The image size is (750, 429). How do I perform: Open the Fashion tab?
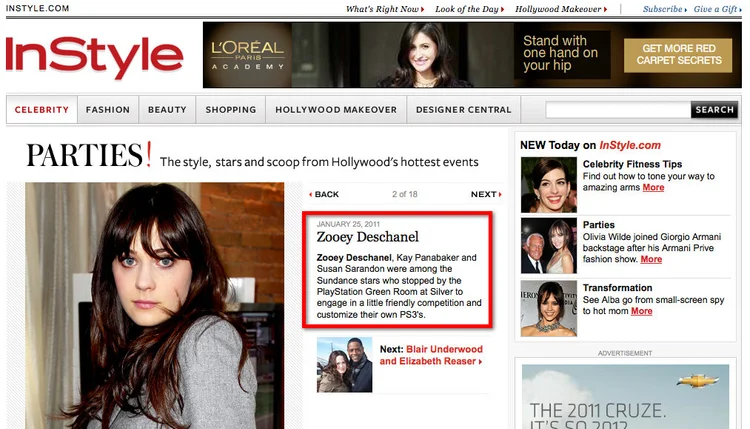(x=108, y=110)
